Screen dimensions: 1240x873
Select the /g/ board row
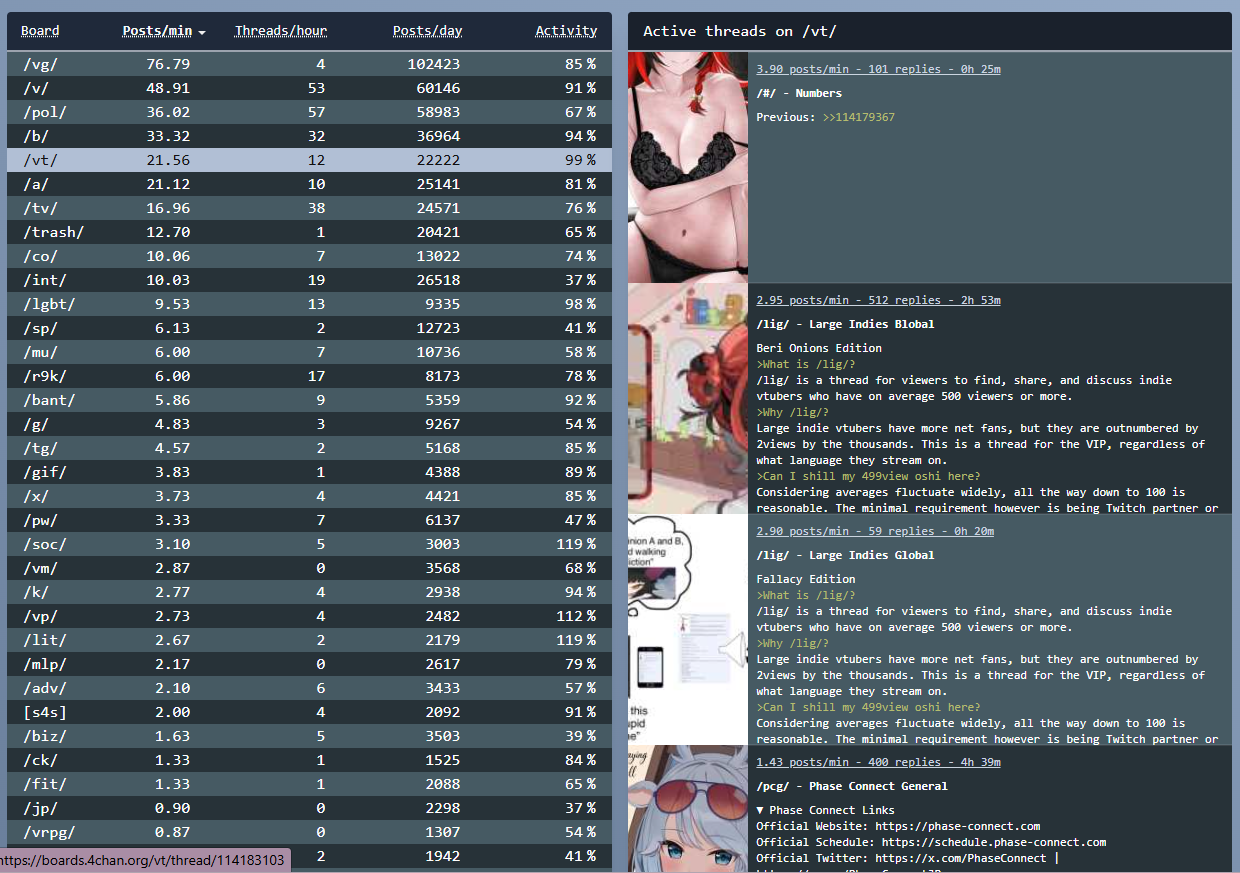coord(309,424)
